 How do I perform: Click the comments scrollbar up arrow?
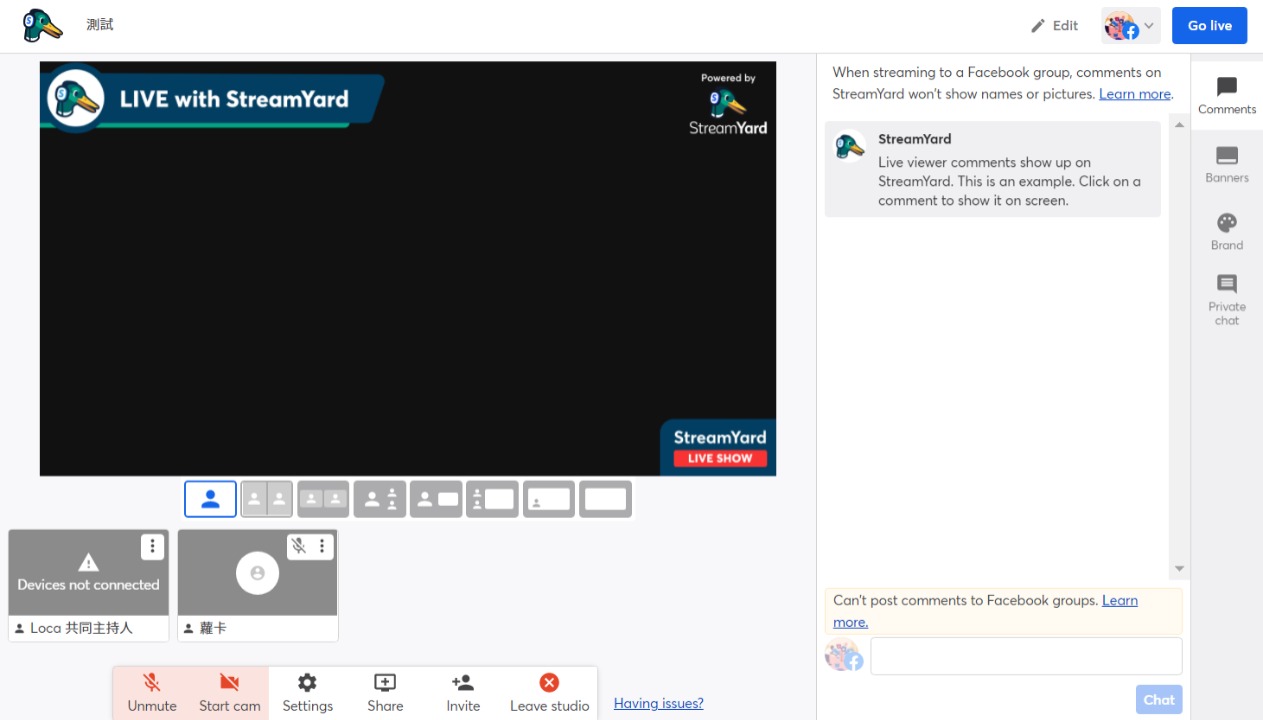coord(1179,125)
